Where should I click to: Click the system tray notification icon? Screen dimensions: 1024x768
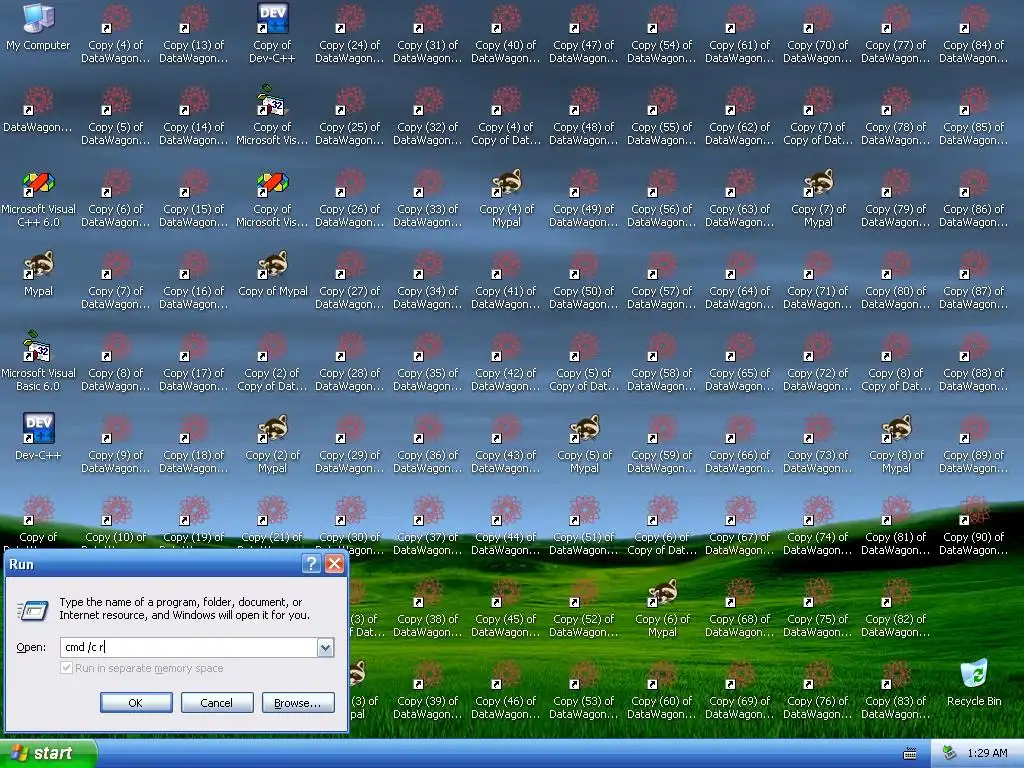(x=949, y=753)
